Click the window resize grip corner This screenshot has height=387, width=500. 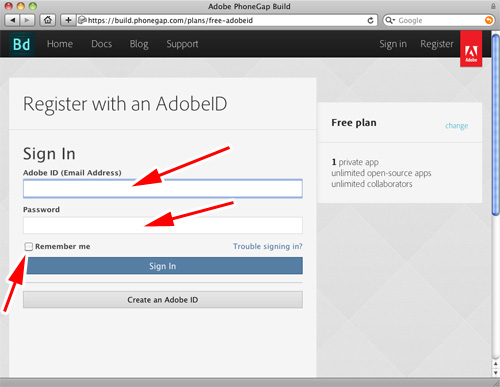point(496,382)
